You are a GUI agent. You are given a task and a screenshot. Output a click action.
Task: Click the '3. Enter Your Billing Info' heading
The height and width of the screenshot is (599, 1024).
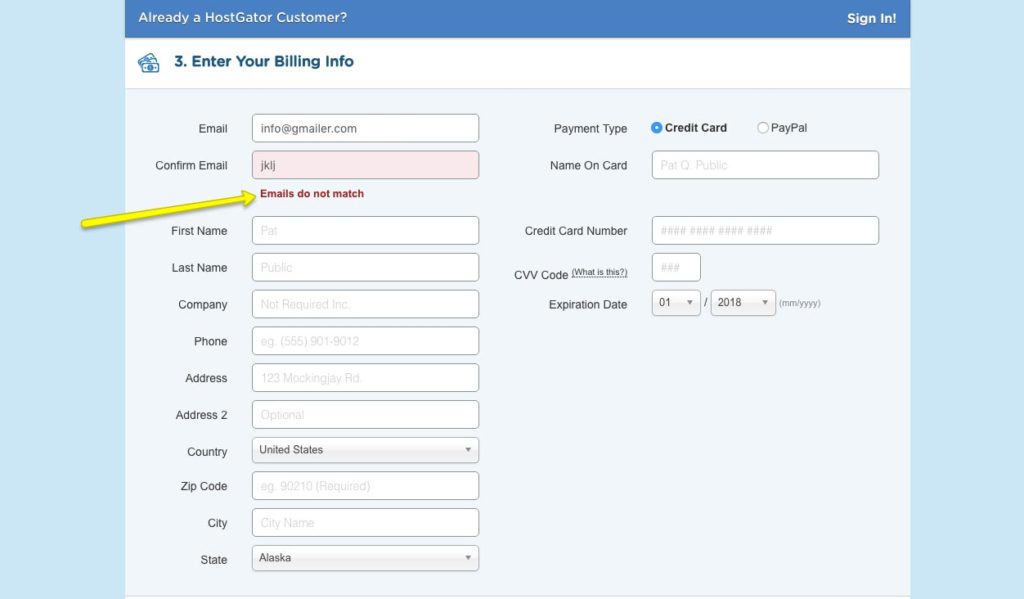[264, 61]
